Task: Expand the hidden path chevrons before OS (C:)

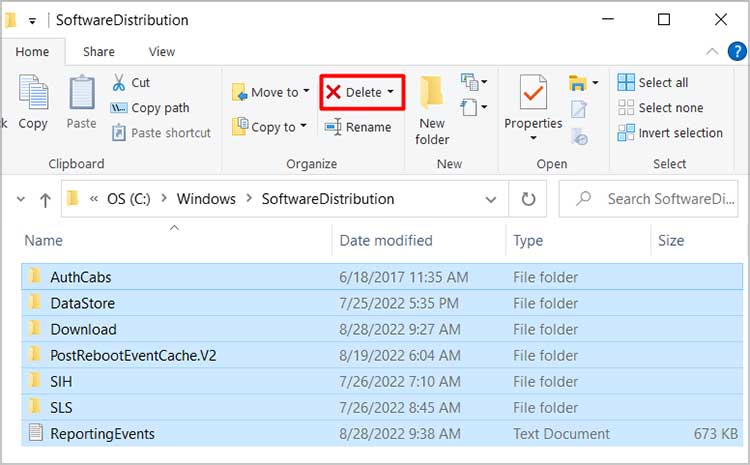Action: 94,199
